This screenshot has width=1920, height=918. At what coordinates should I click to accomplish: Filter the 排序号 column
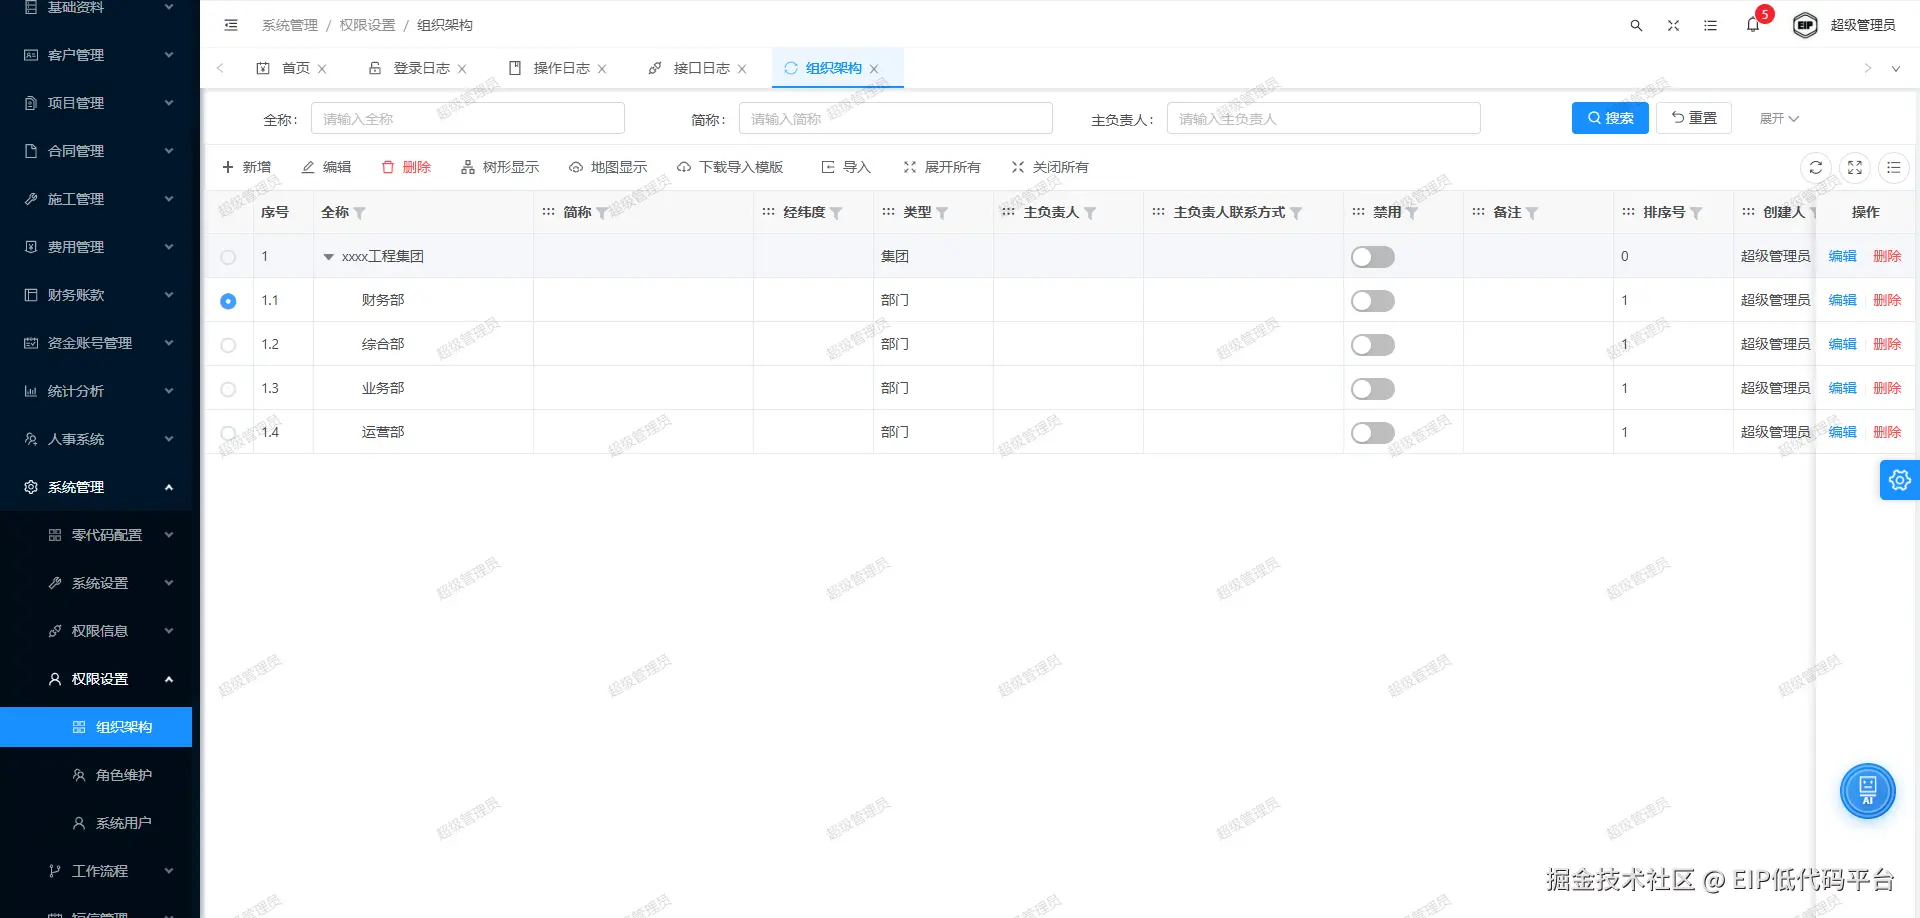[x=1696, y=213]
